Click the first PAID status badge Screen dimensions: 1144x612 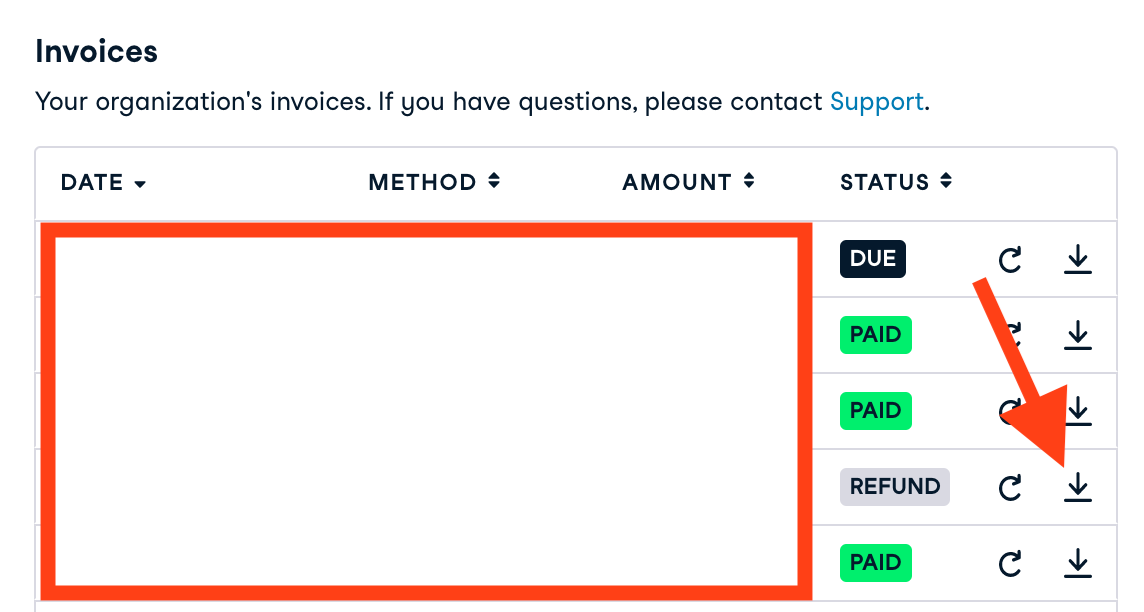click(x=875, y=335)
